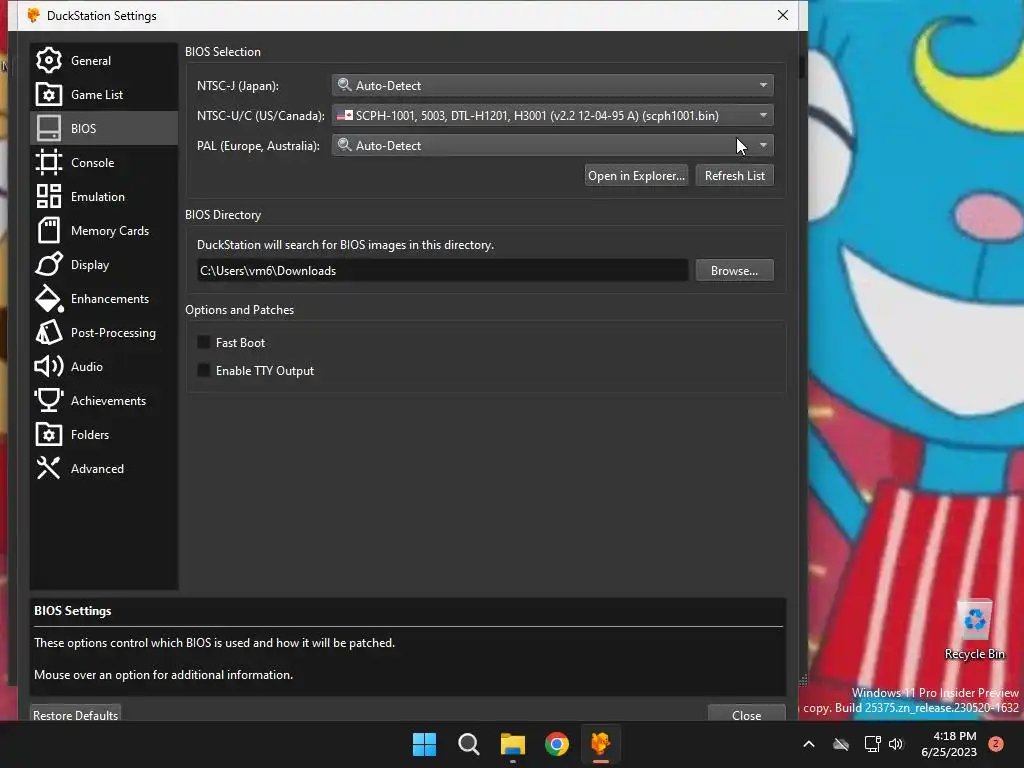
Task: Close the DuckStation Settings window
Action: pos(783,15)
